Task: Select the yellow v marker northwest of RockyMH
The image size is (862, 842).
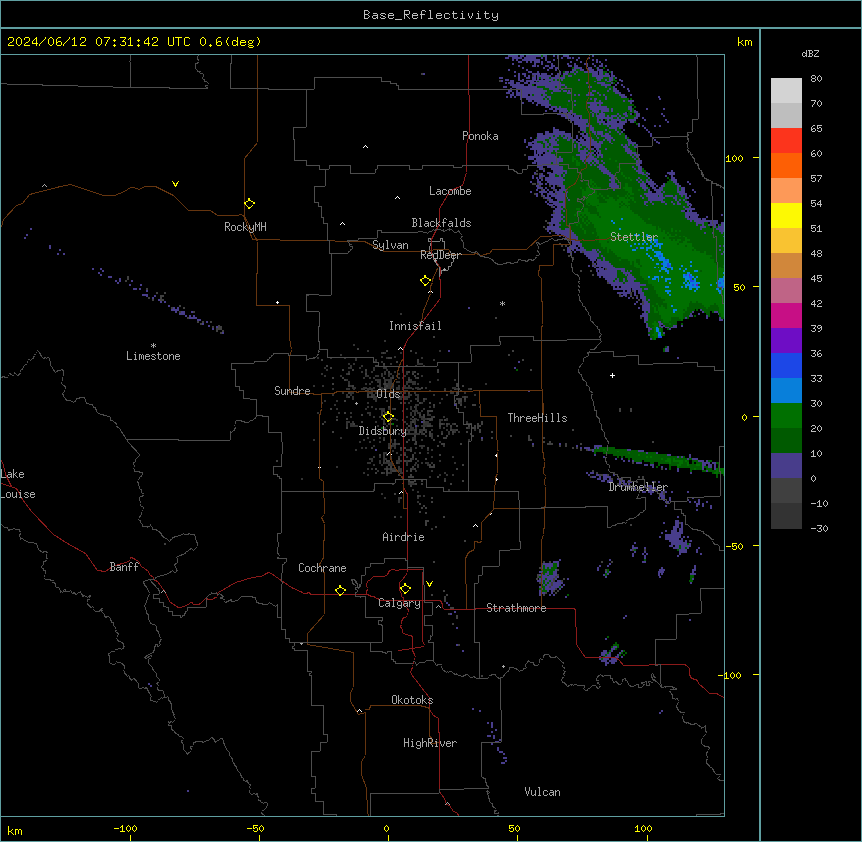Action: (175, 184)
